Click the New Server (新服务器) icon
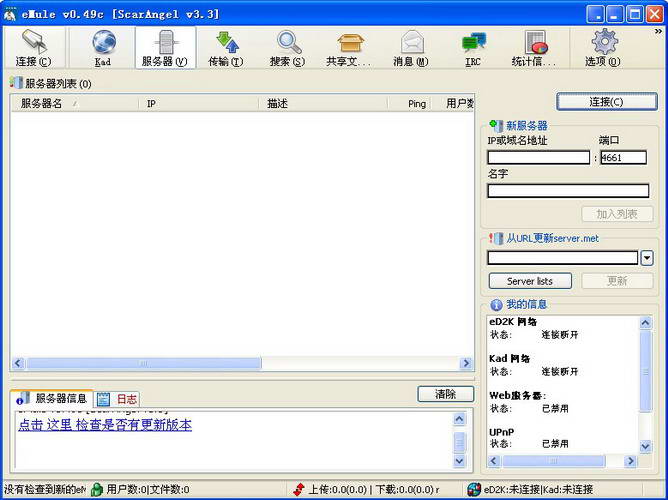 coord(496,126)
